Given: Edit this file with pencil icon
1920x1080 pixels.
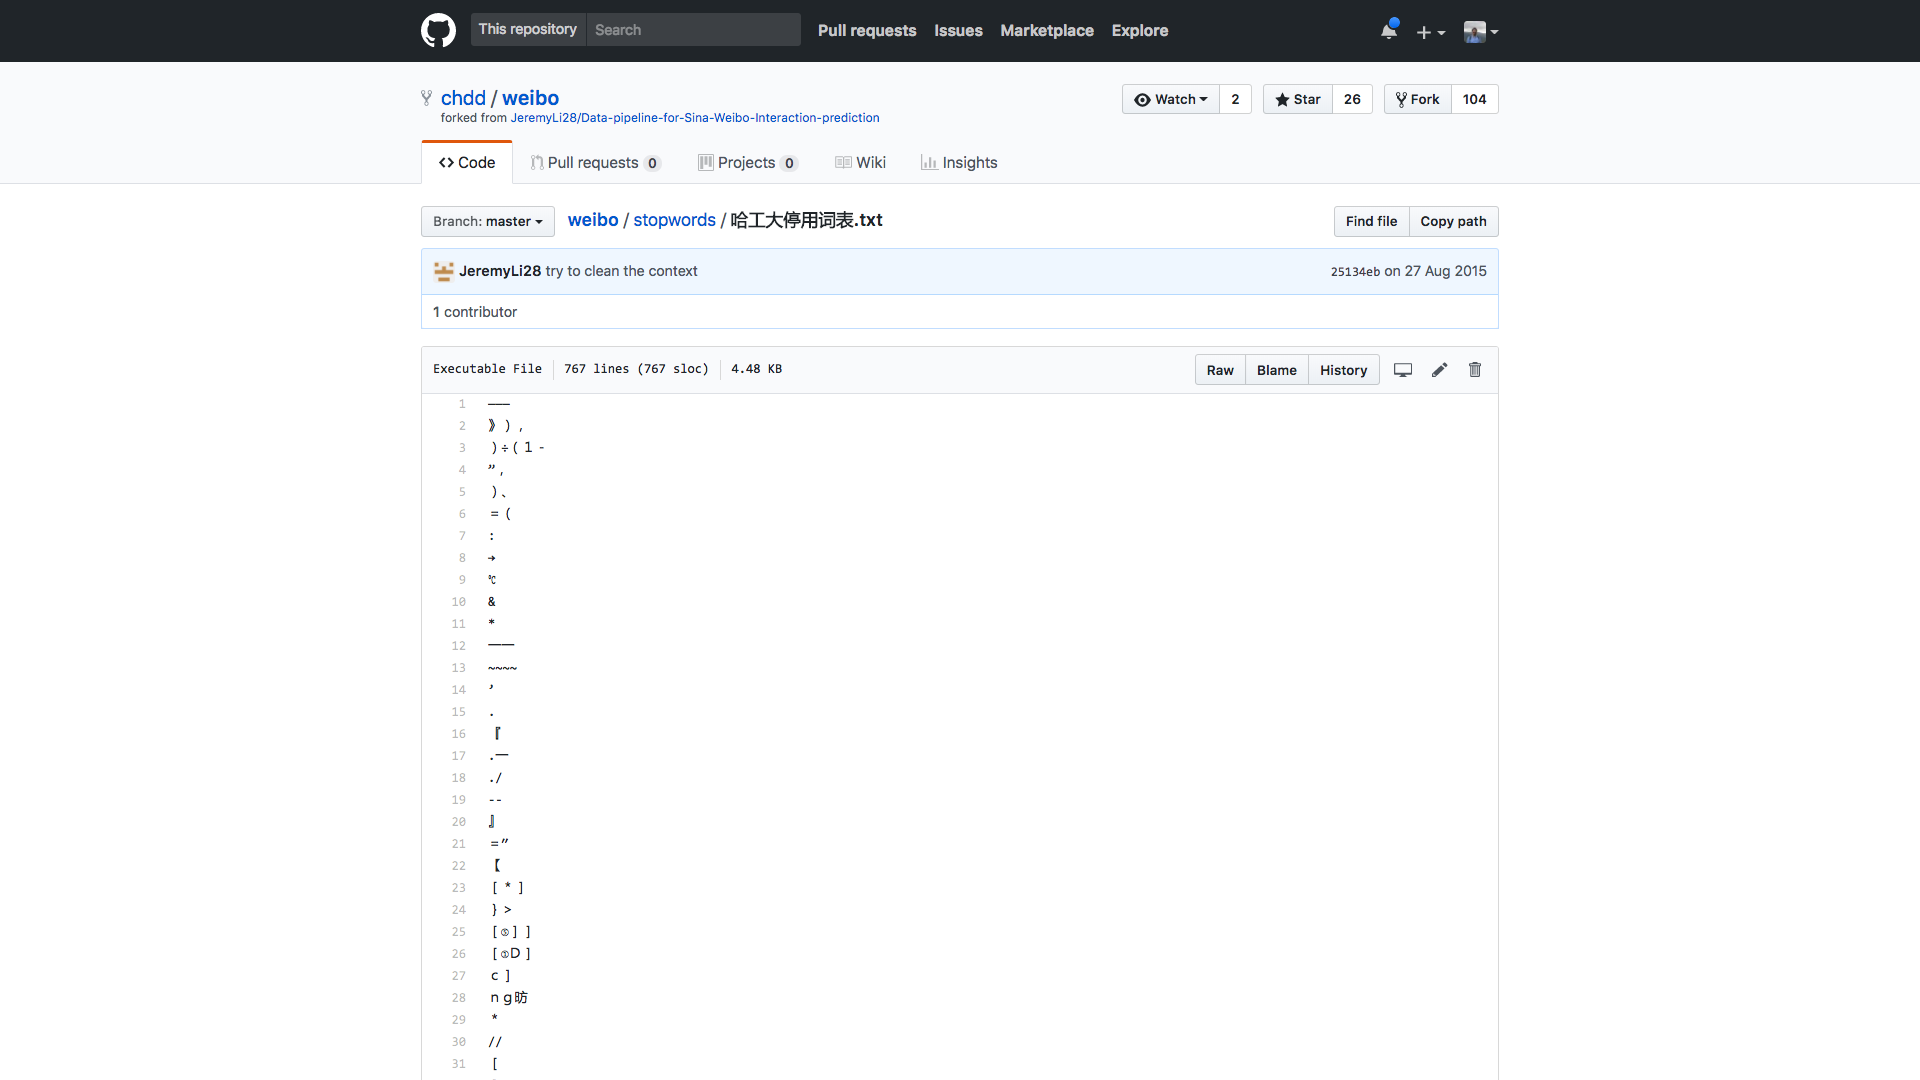Looking at the screenshot, I should coord(1439,370).
